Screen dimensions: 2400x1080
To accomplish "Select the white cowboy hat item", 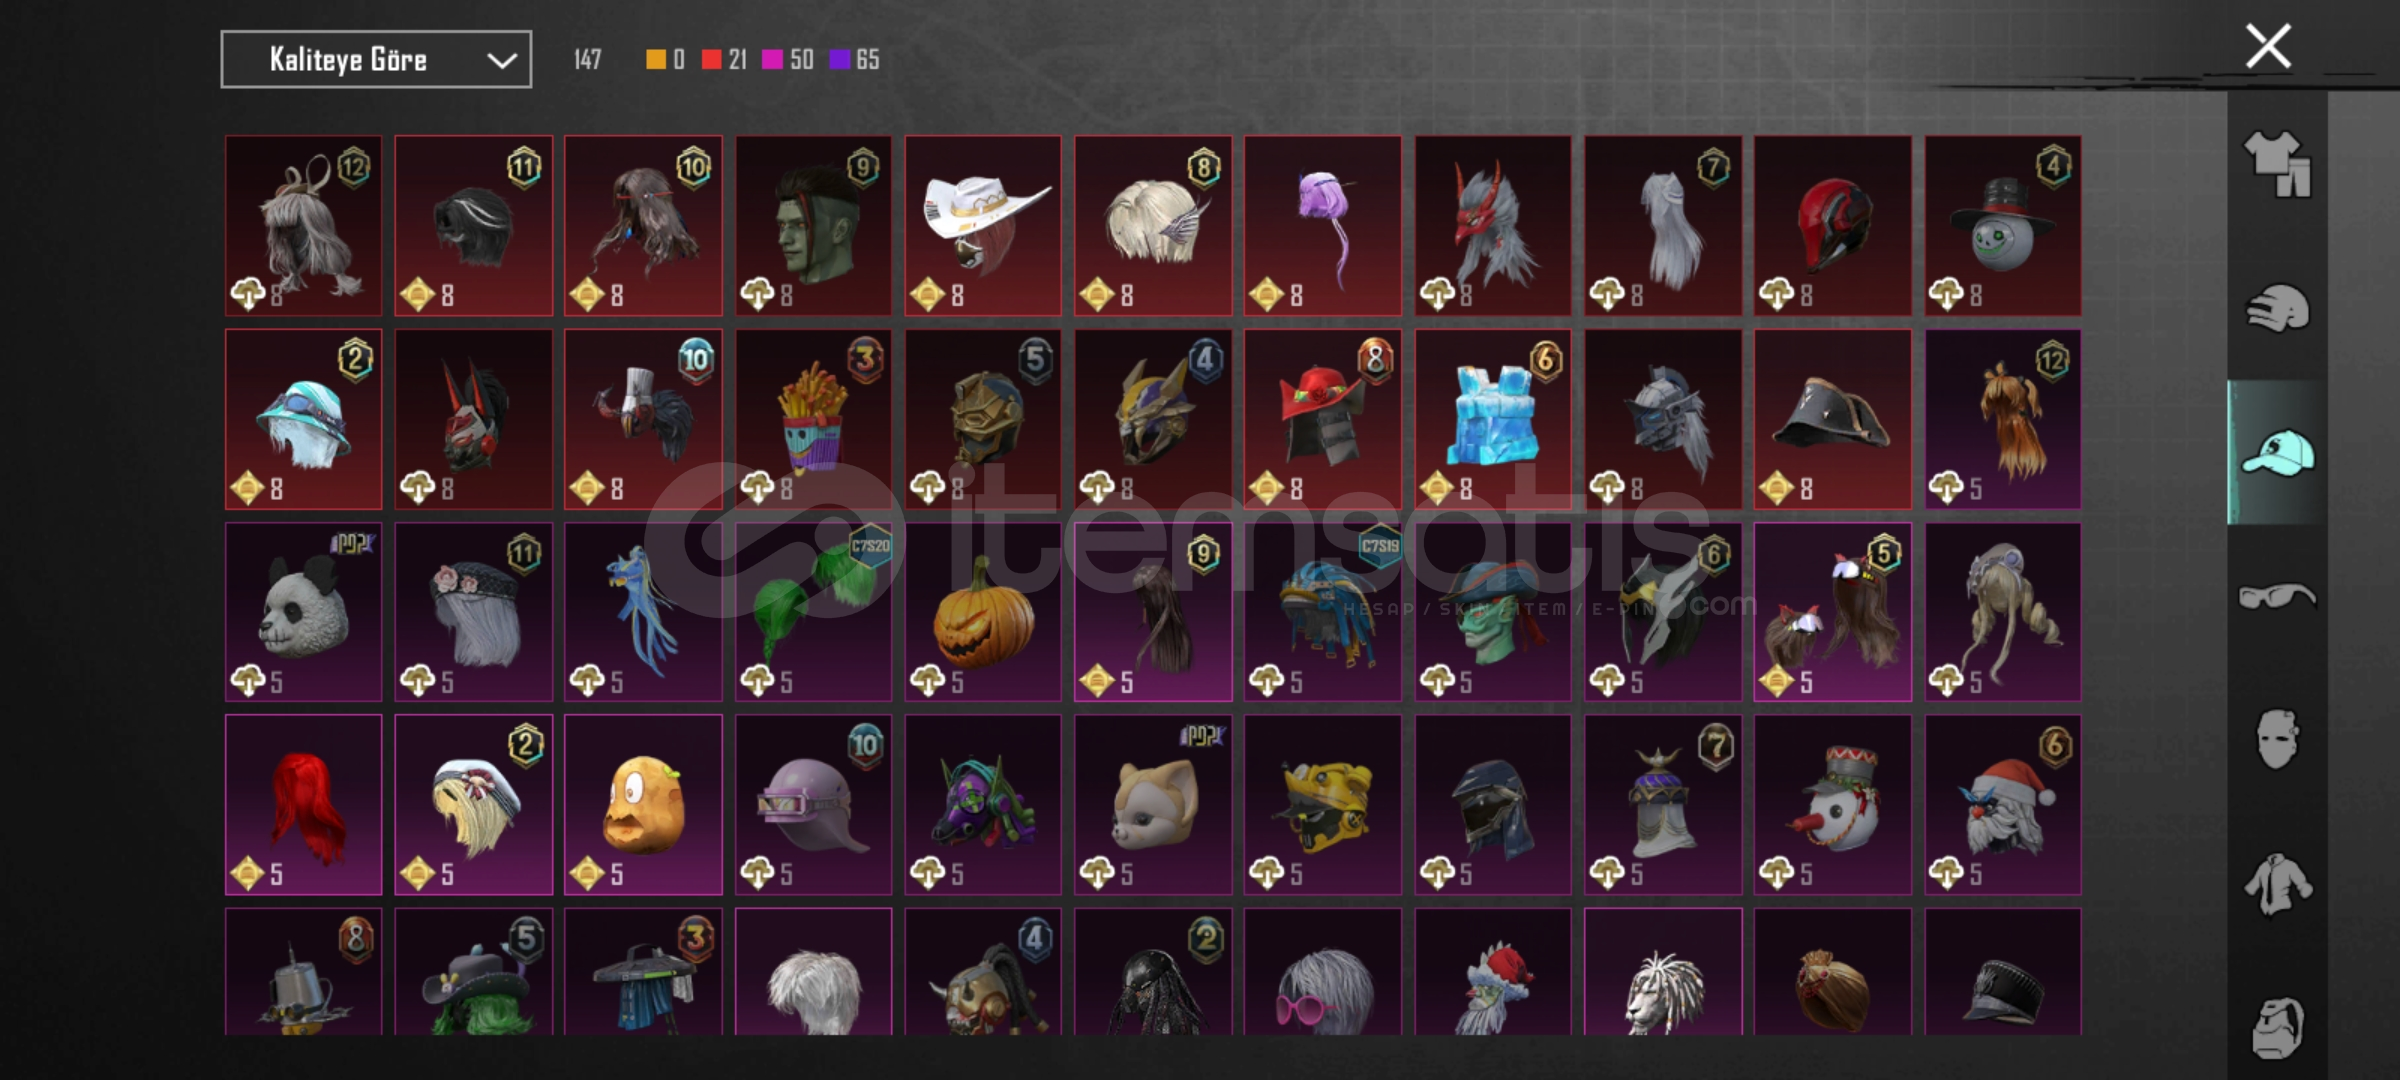I will pyautogui.click(x=983, y=226).
